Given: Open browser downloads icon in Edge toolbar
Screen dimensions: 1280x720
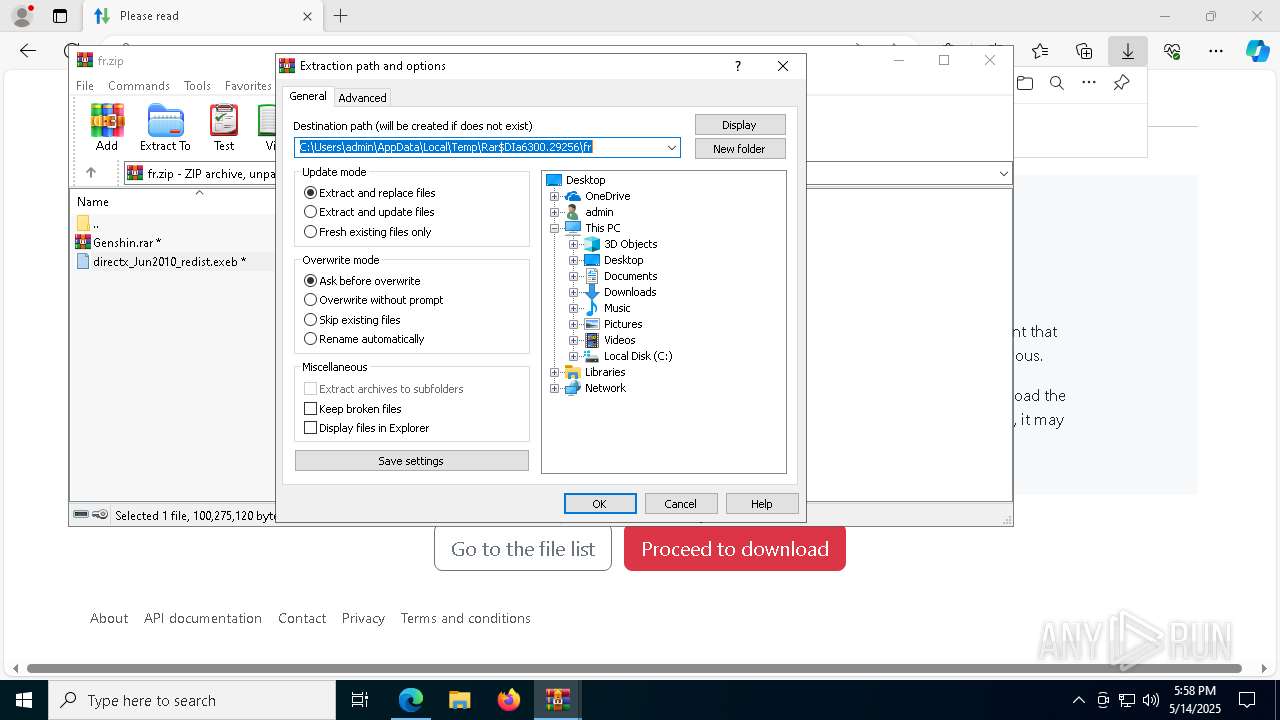Looking at the screenshot, I should pyautogui.click(x=1127, y=51).
